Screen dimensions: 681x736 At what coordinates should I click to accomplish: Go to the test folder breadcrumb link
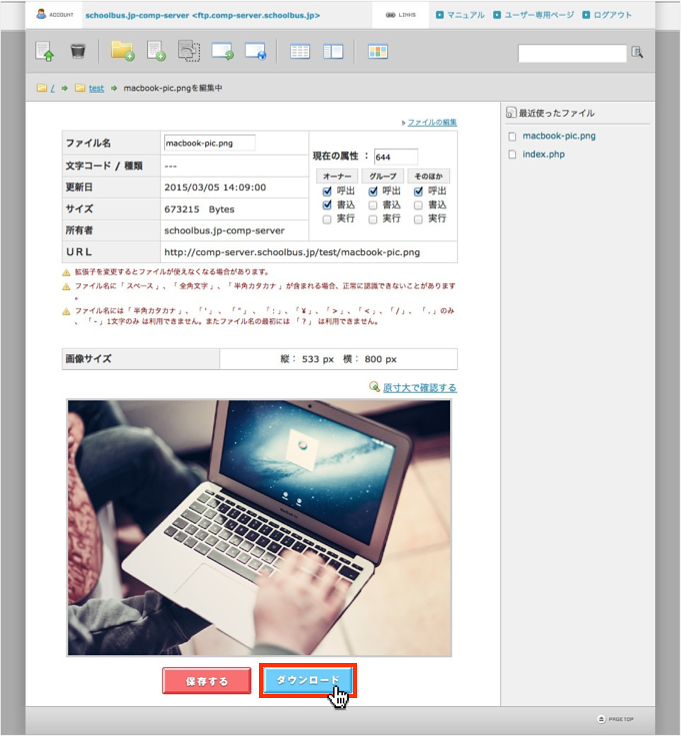pyautogui.click(x=96, y=88)
